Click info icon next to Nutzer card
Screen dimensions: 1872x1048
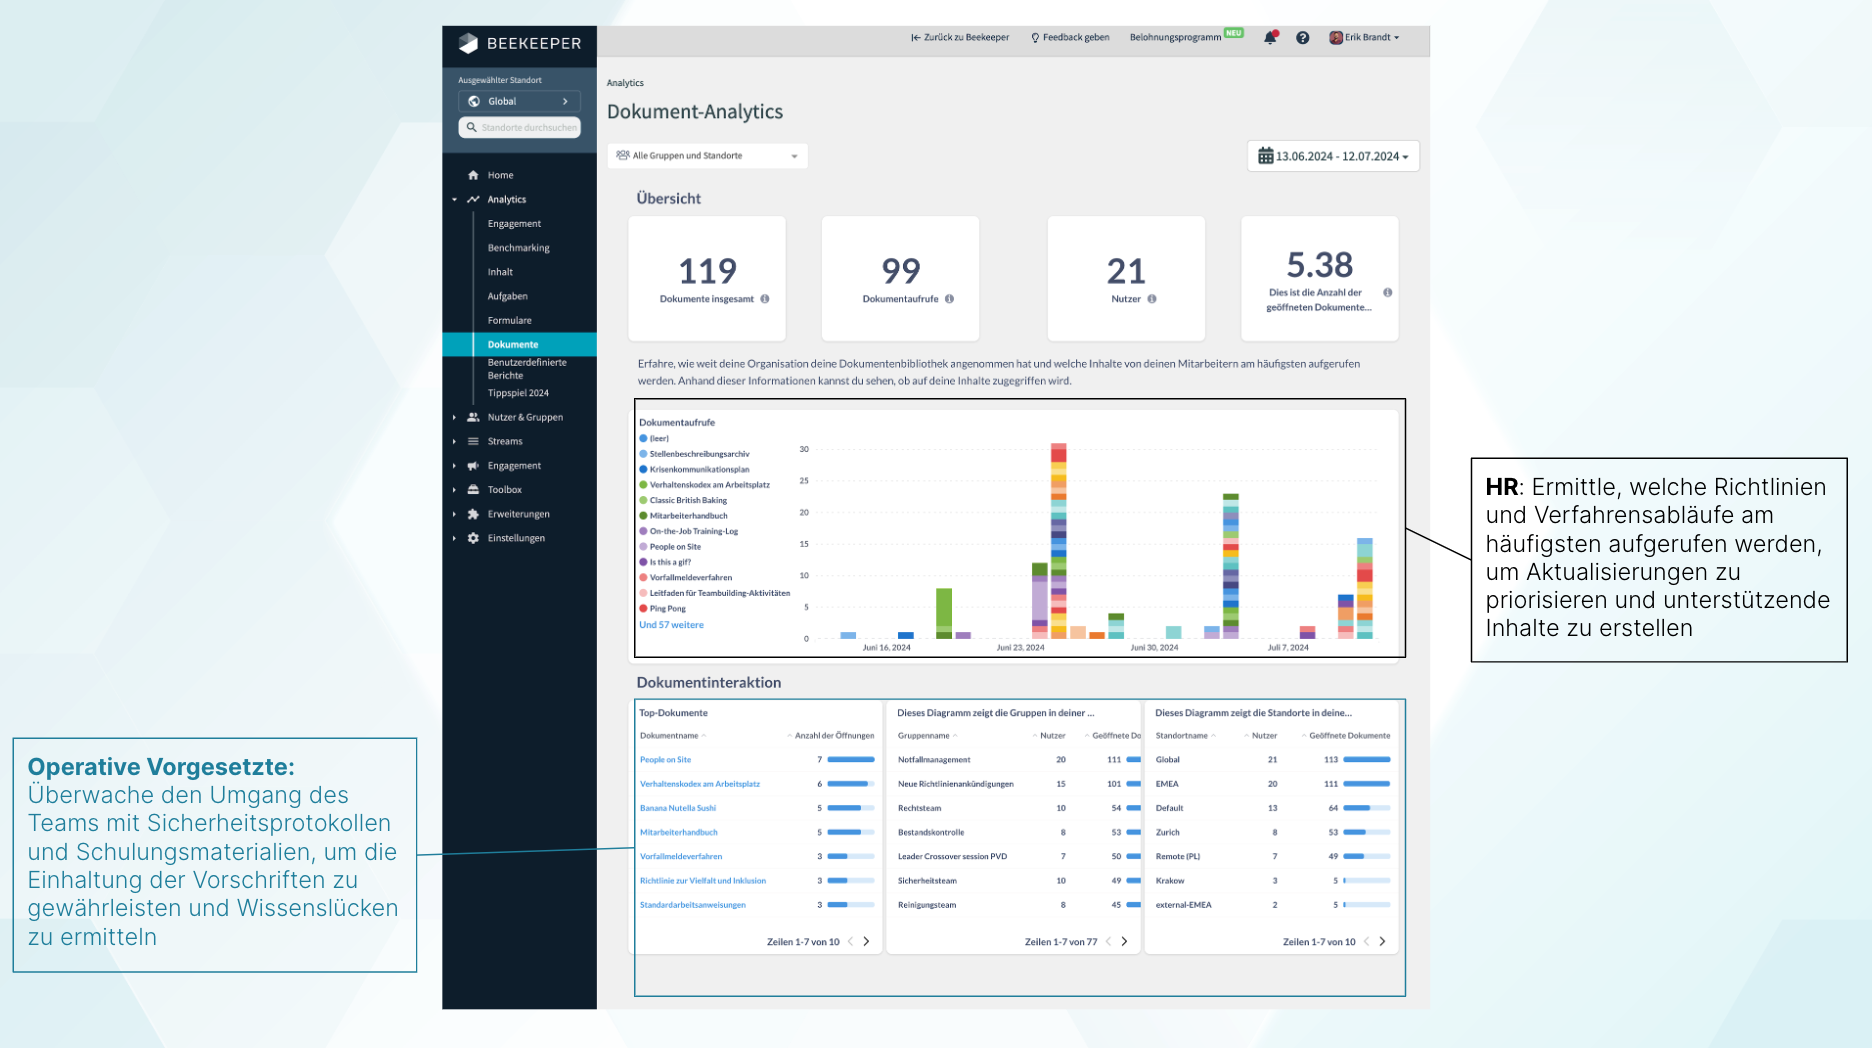[x=1152, y=299]
